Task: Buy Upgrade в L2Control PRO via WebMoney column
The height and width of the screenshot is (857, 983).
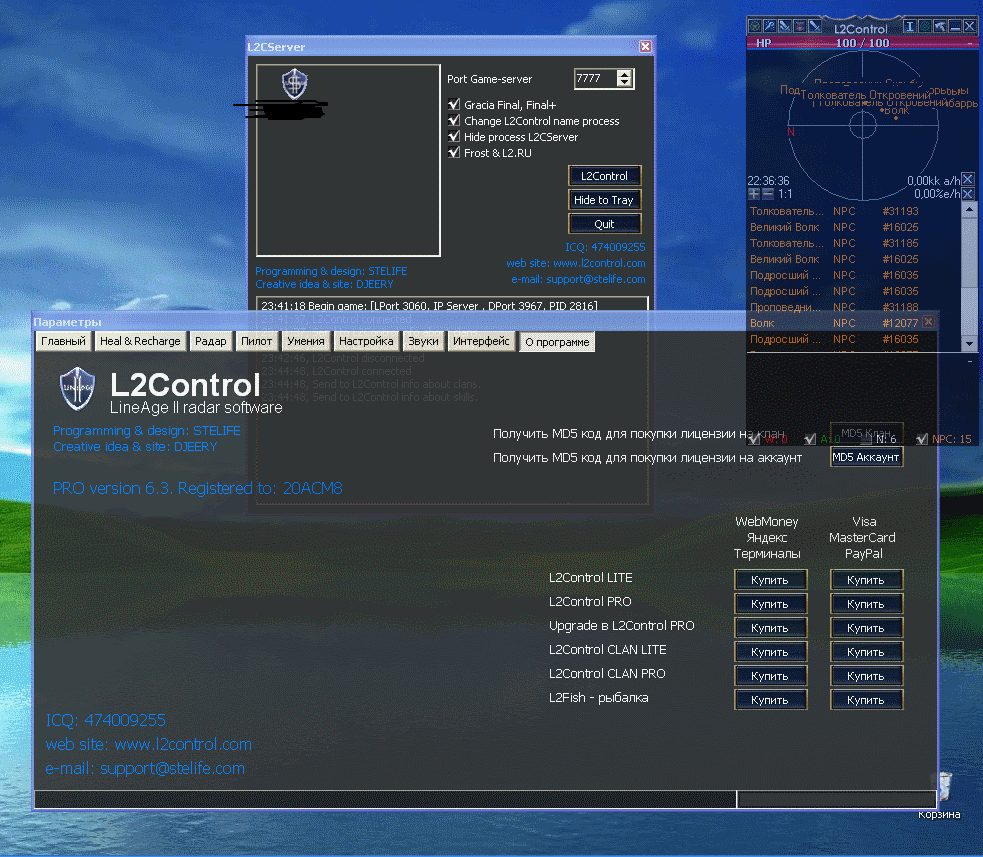Action: 770,628
